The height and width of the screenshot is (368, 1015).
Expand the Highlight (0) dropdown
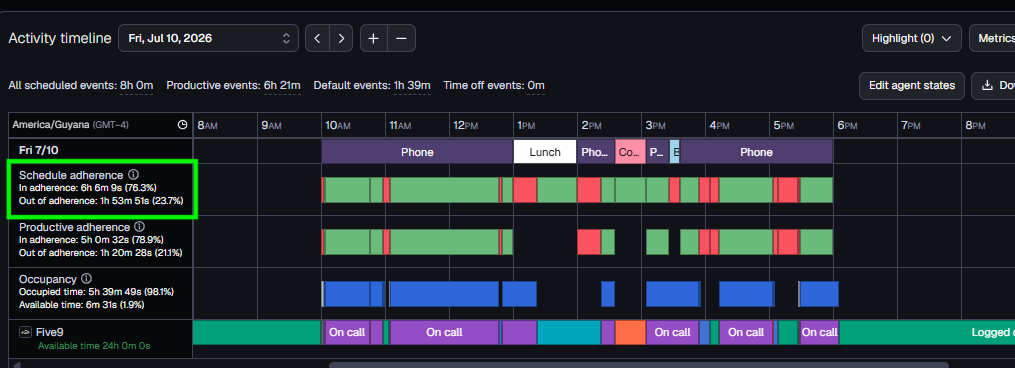coord(911,38)
